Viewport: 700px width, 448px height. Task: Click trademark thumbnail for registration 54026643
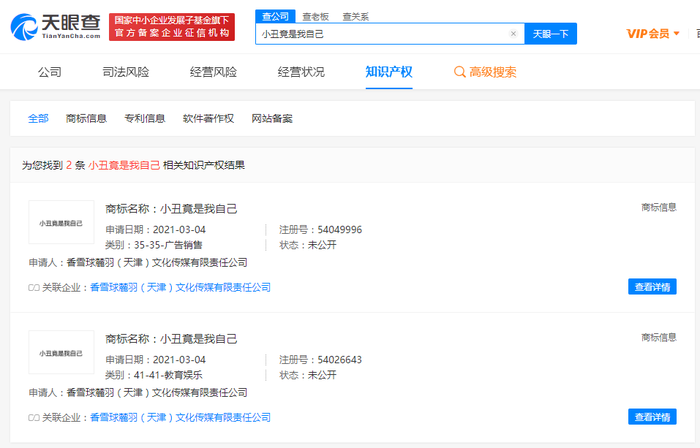61,352
